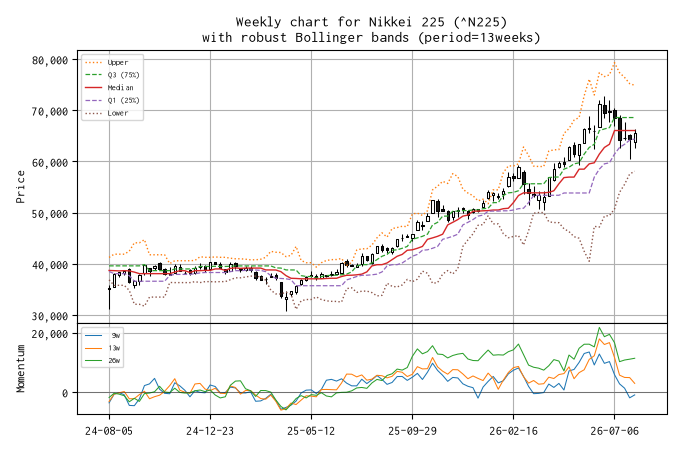Viewport: 680px width, 450px height.
Task: Click the 'Momentum' y-axis title
Action: pyautogui.click(x=20, y=368)
